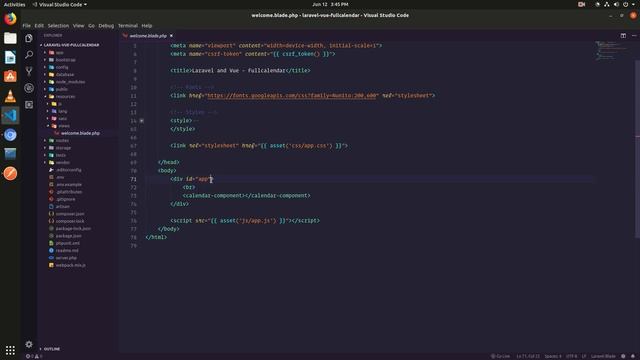The height and width of the screenshot is (360, 640).
Task: Follow the fonts.googleapis.com link in code
Action: (291, 96)
